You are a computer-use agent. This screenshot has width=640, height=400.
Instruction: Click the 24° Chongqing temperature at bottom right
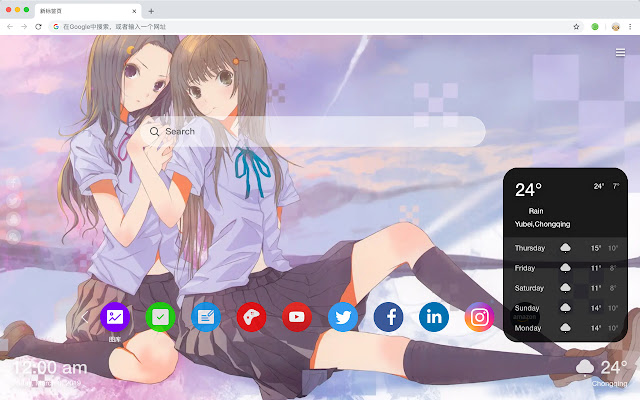pos(614,368)
